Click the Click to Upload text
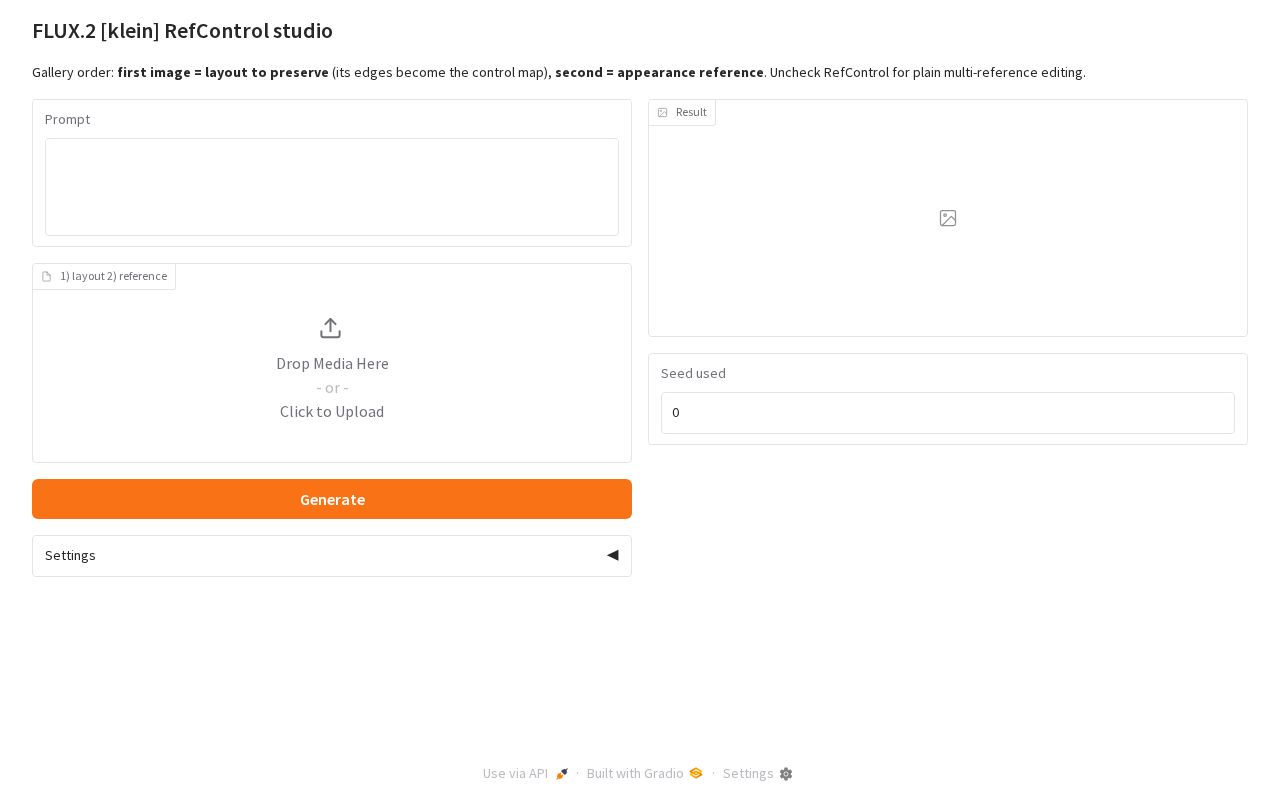Viewport: 1280px width, 800px height. tap(332, 412)
